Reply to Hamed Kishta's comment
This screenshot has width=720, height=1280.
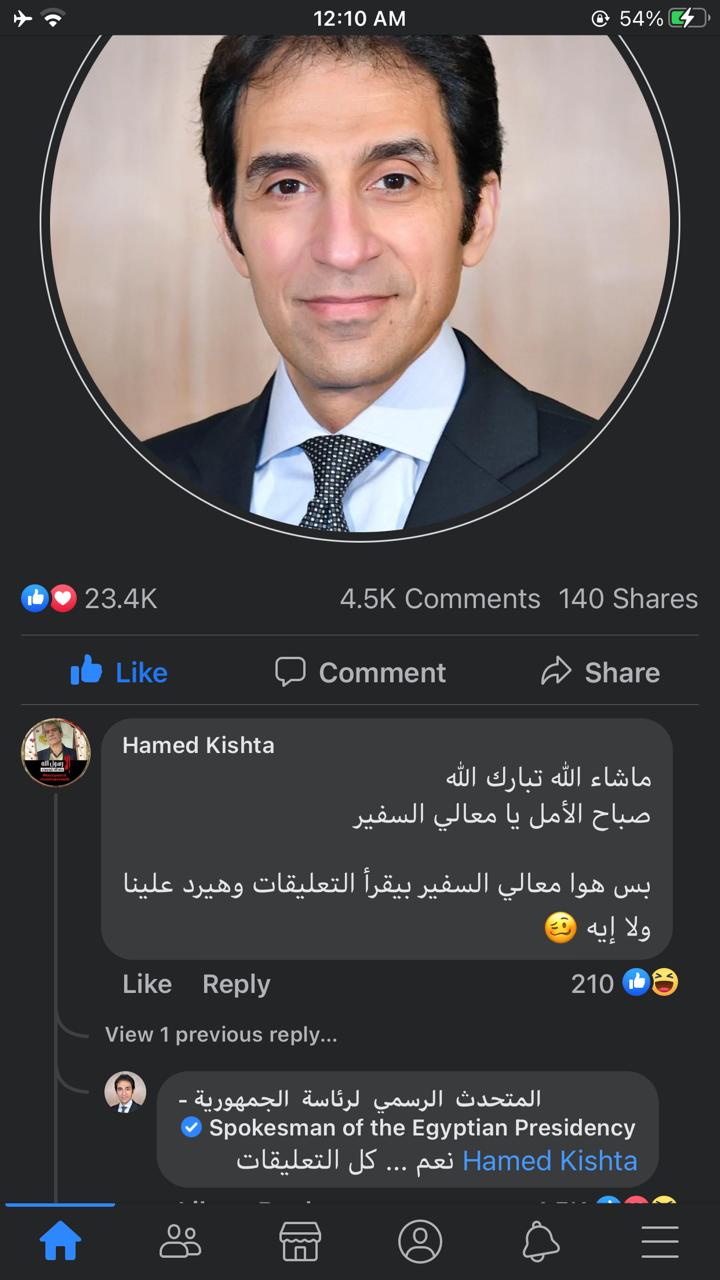[236, 984]
